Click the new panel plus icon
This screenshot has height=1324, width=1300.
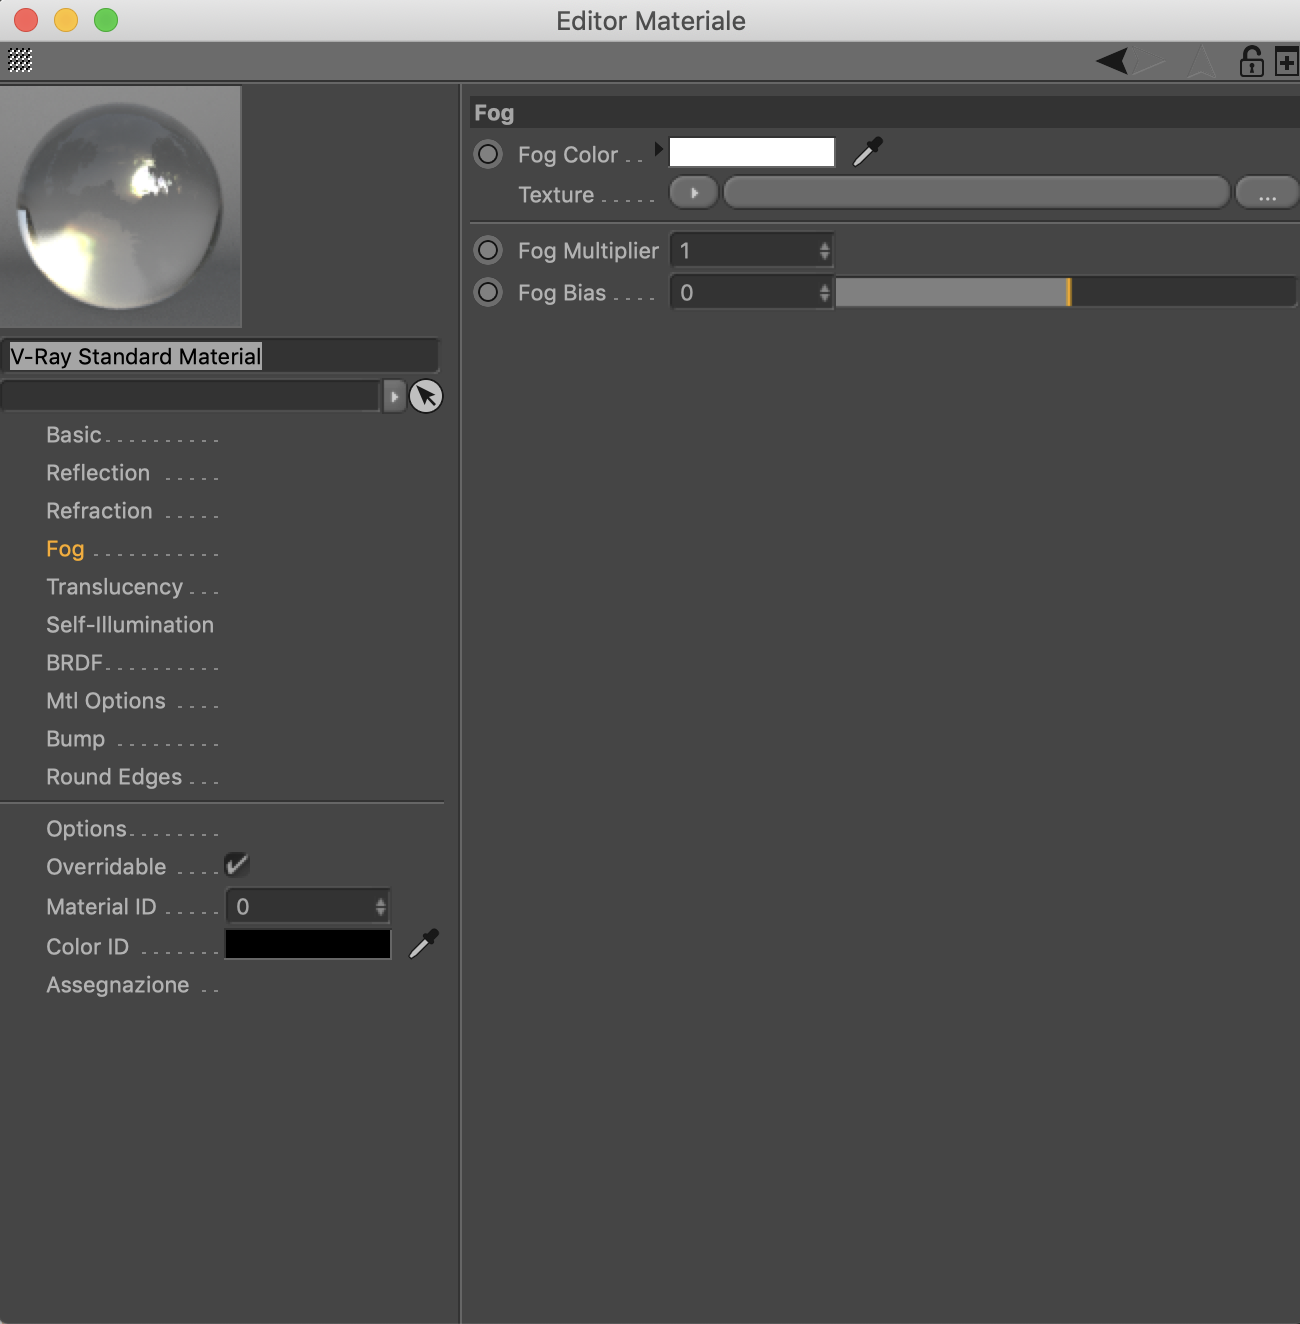1286,63
